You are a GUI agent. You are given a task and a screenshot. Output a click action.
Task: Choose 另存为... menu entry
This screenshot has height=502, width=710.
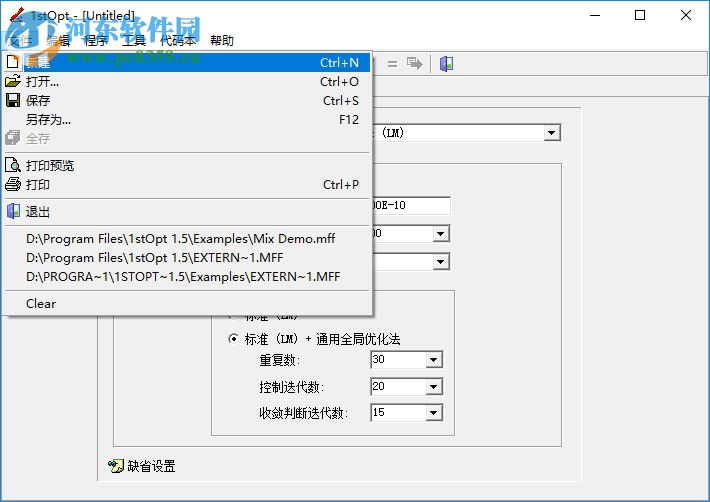(187, 120)
